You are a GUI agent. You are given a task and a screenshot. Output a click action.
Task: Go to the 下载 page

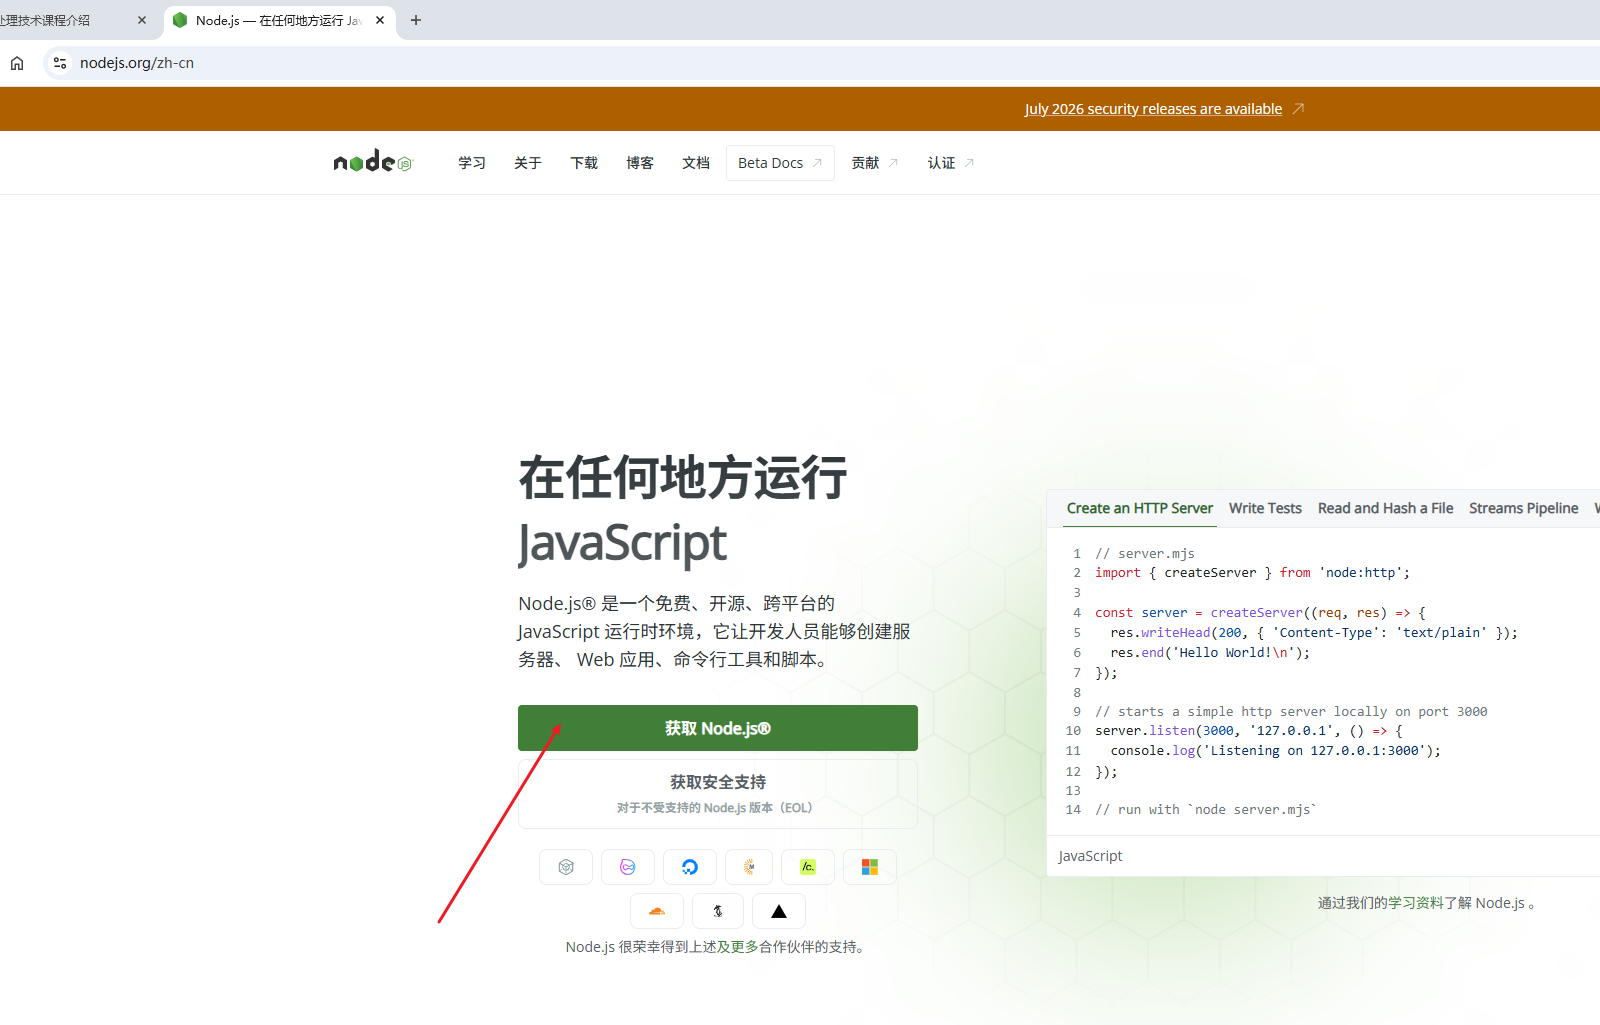point(584,163)
